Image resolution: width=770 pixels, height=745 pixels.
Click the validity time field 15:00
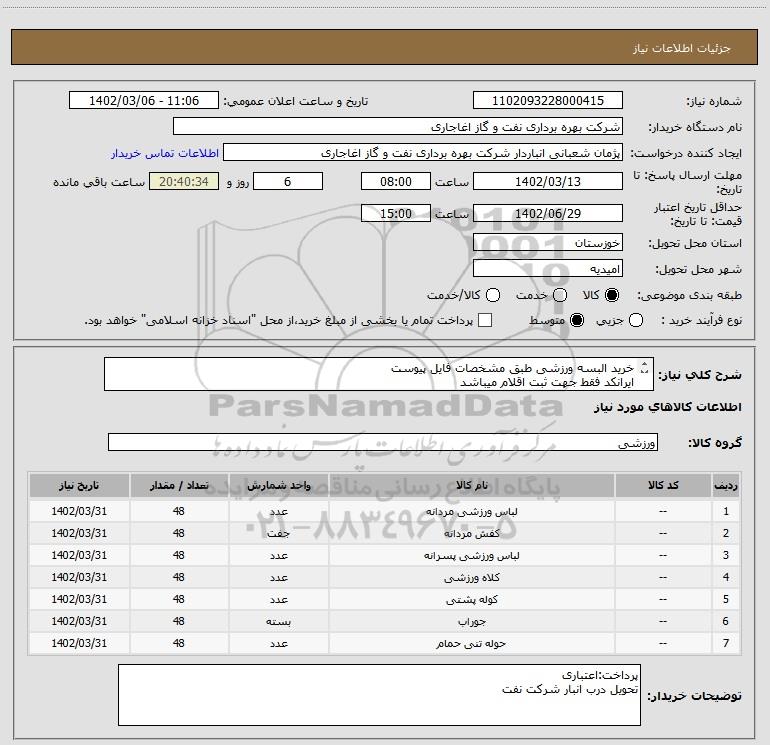click(396, 213)
